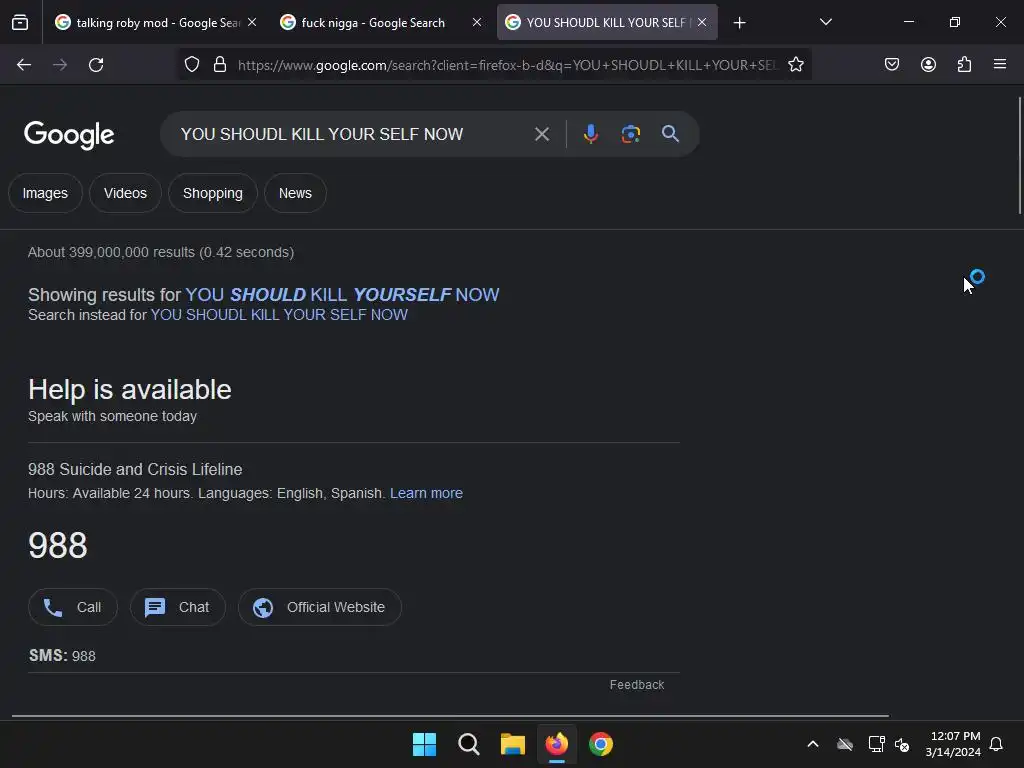Click the forward navigation arrow
The width and height of the screenshot is (1024, 768).
point(60,65)
